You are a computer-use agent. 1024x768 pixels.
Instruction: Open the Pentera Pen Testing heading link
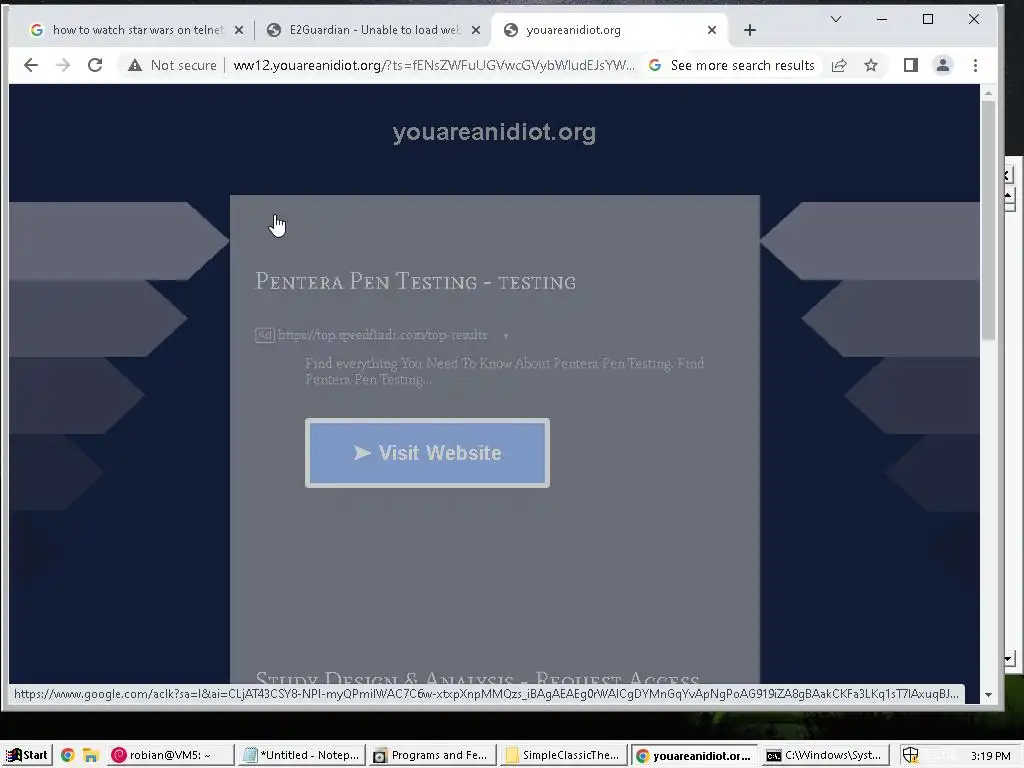pyautogui.click(x=415, y=281)
